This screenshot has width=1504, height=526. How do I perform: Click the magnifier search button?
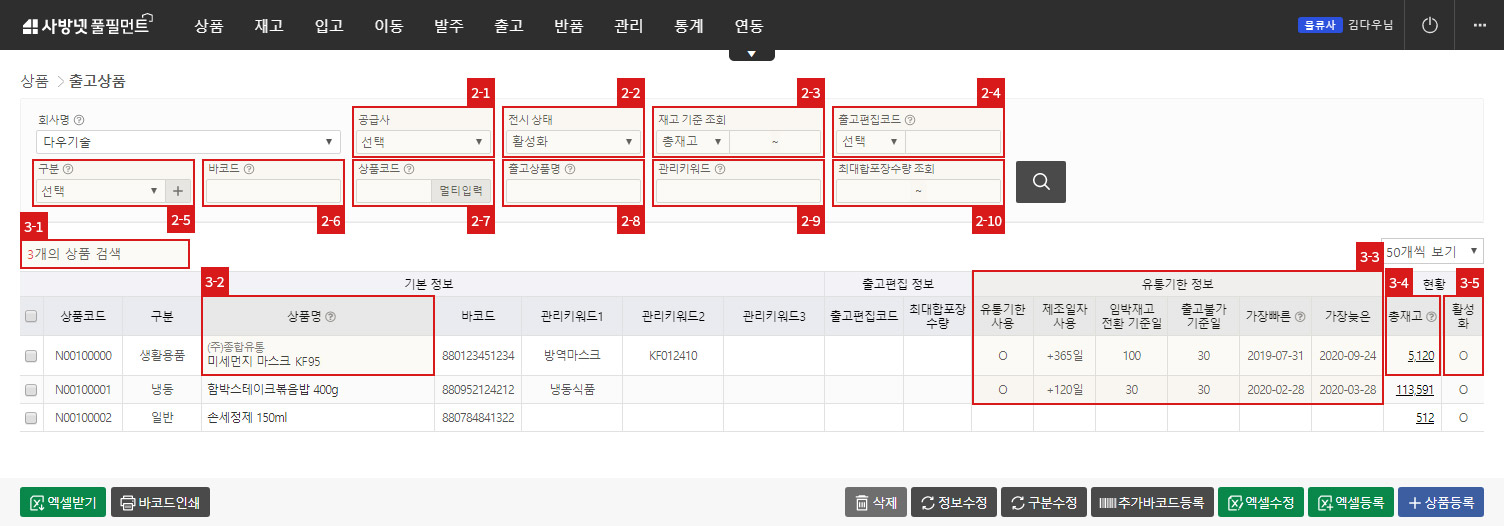pos(1041,182)
